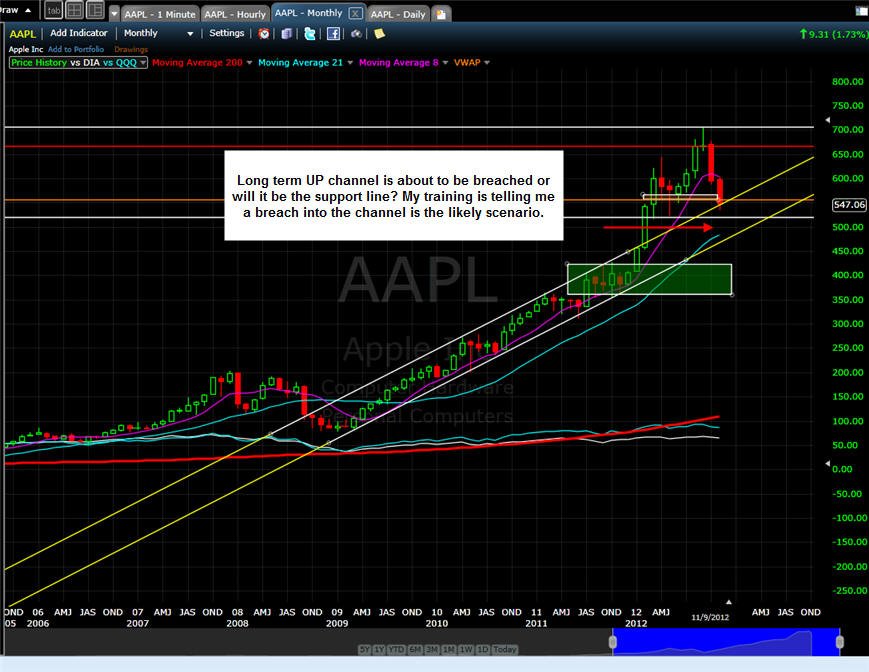The width and height of the screenshot is (869, 672).
Task: Open the tab list dropdown arrow
Action: tap(114, 14)
